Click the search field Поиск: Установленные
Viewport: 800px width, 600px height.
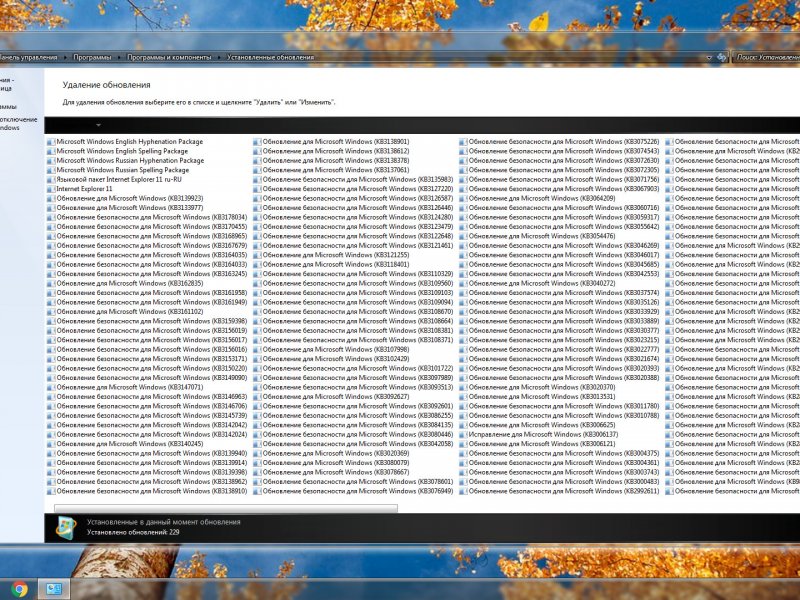(x=767, y=57)
